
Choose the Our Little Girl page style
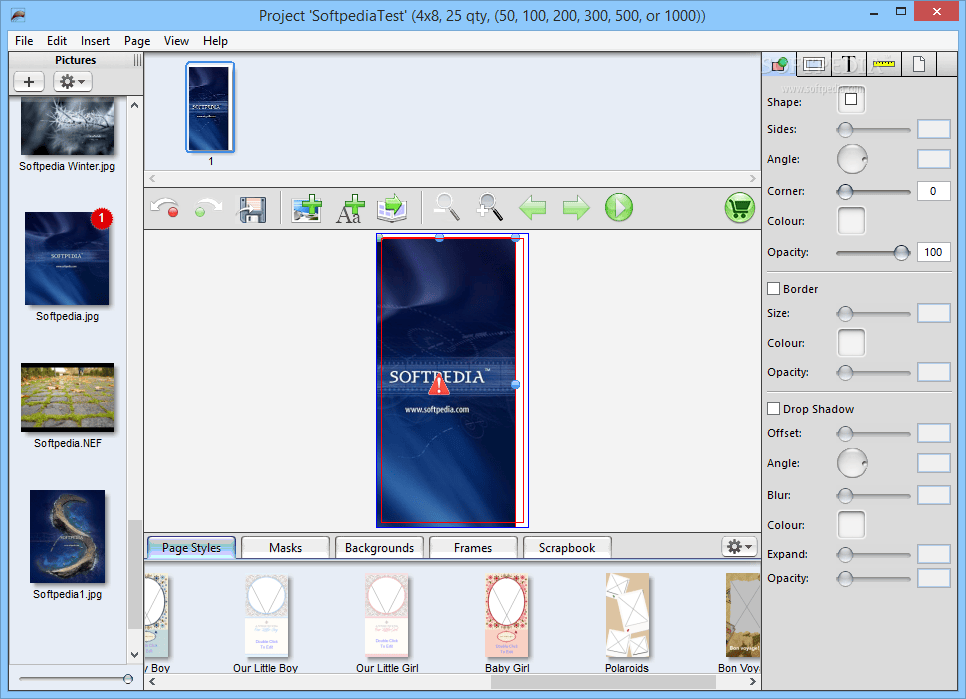(x=386, y=615)
